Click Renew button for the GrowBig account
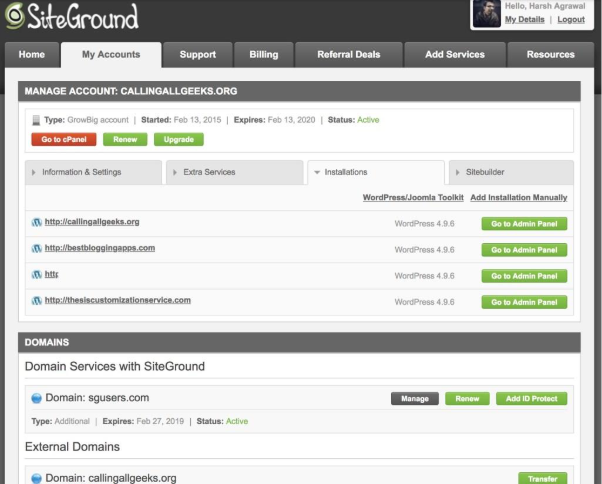This screenshot has height=484, width=602. click(125, 139)
